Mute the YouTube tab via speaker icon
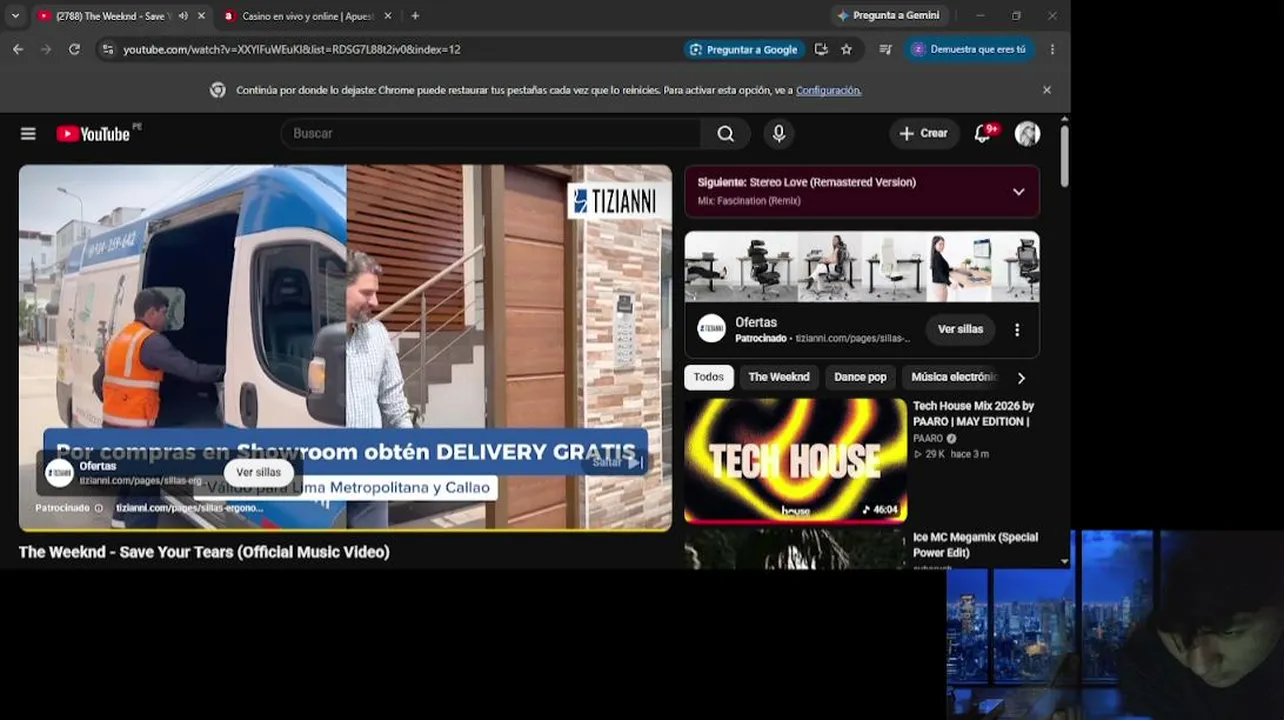Screen dimensions: 1284x720 pyautogui.click(x=183, y=16)
